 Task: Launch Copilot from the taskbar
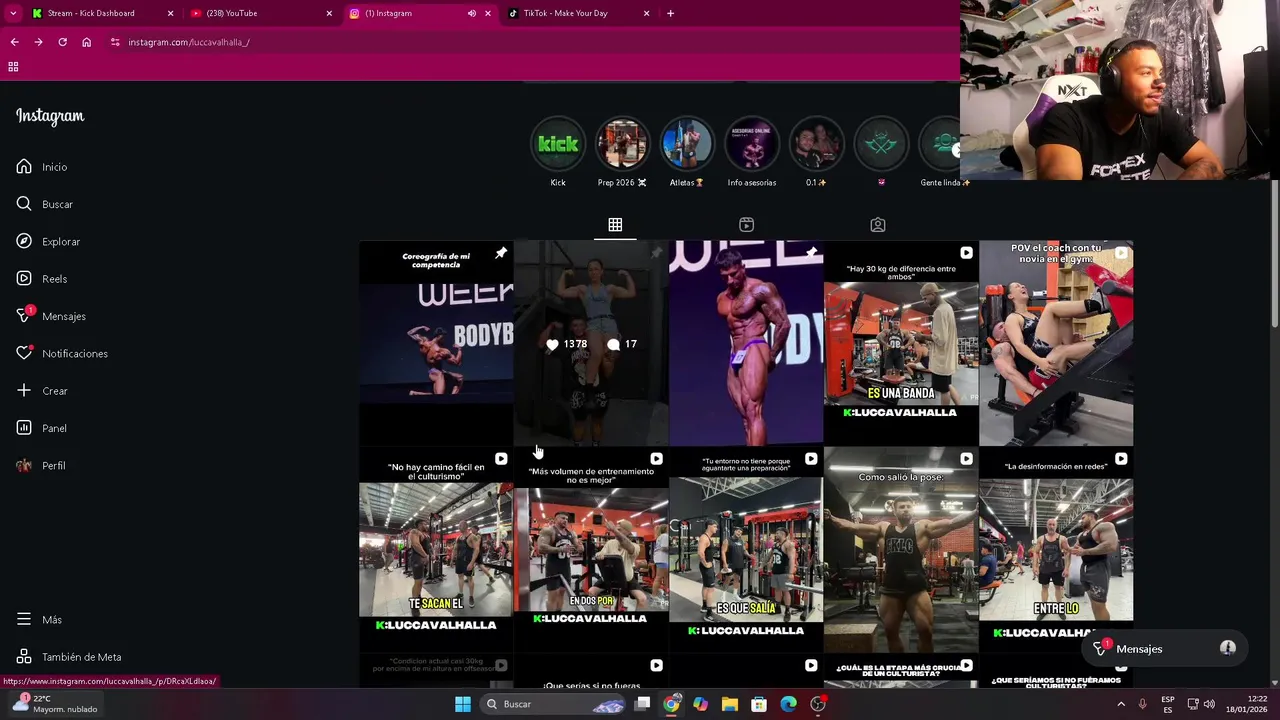(701, 704)
